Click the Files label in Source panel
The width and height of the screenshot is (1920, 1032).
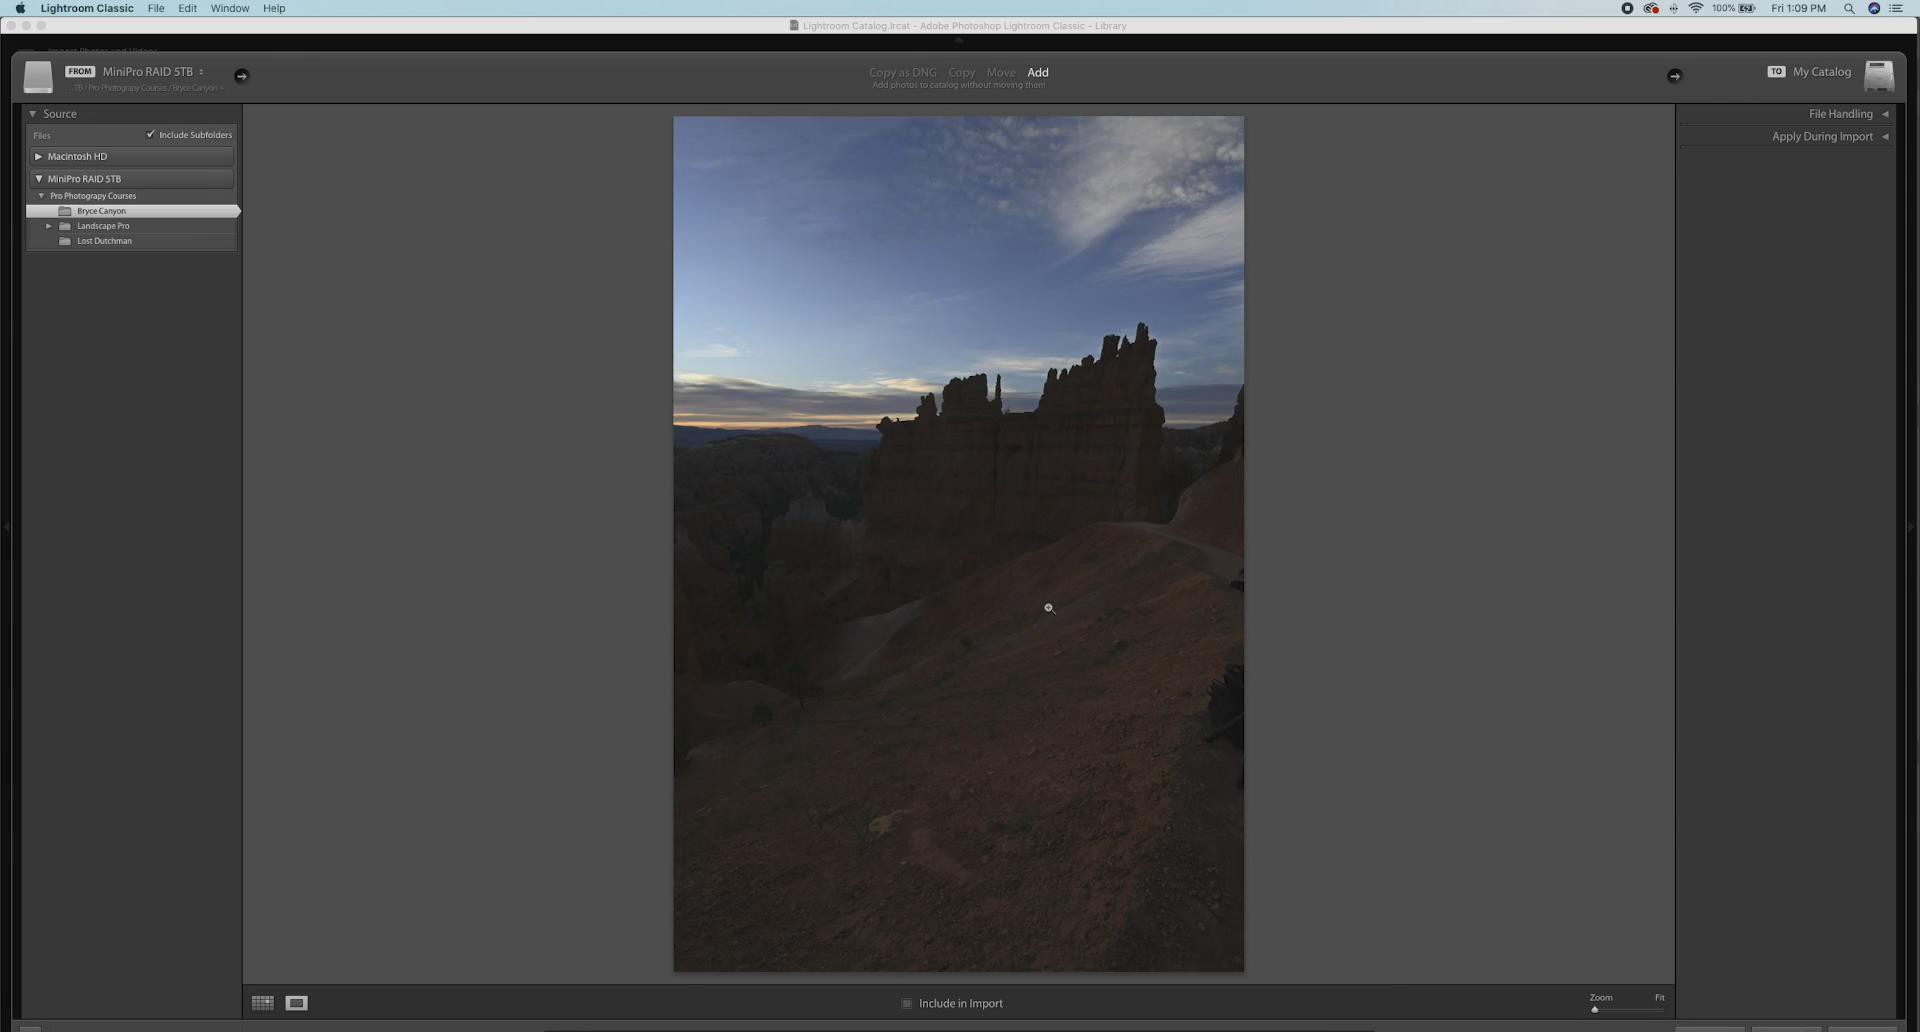(x=42, y=135)
